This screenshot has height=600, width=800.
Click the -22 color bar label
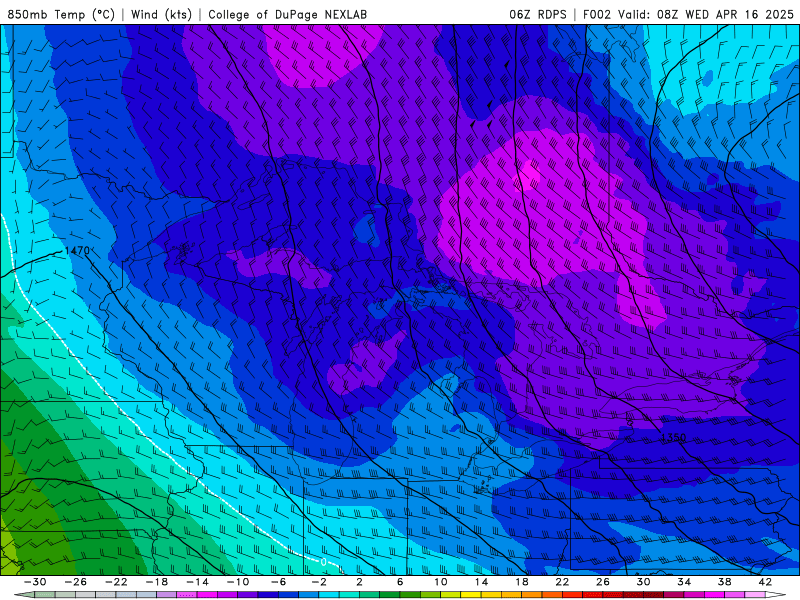click(x=116, y=582)
